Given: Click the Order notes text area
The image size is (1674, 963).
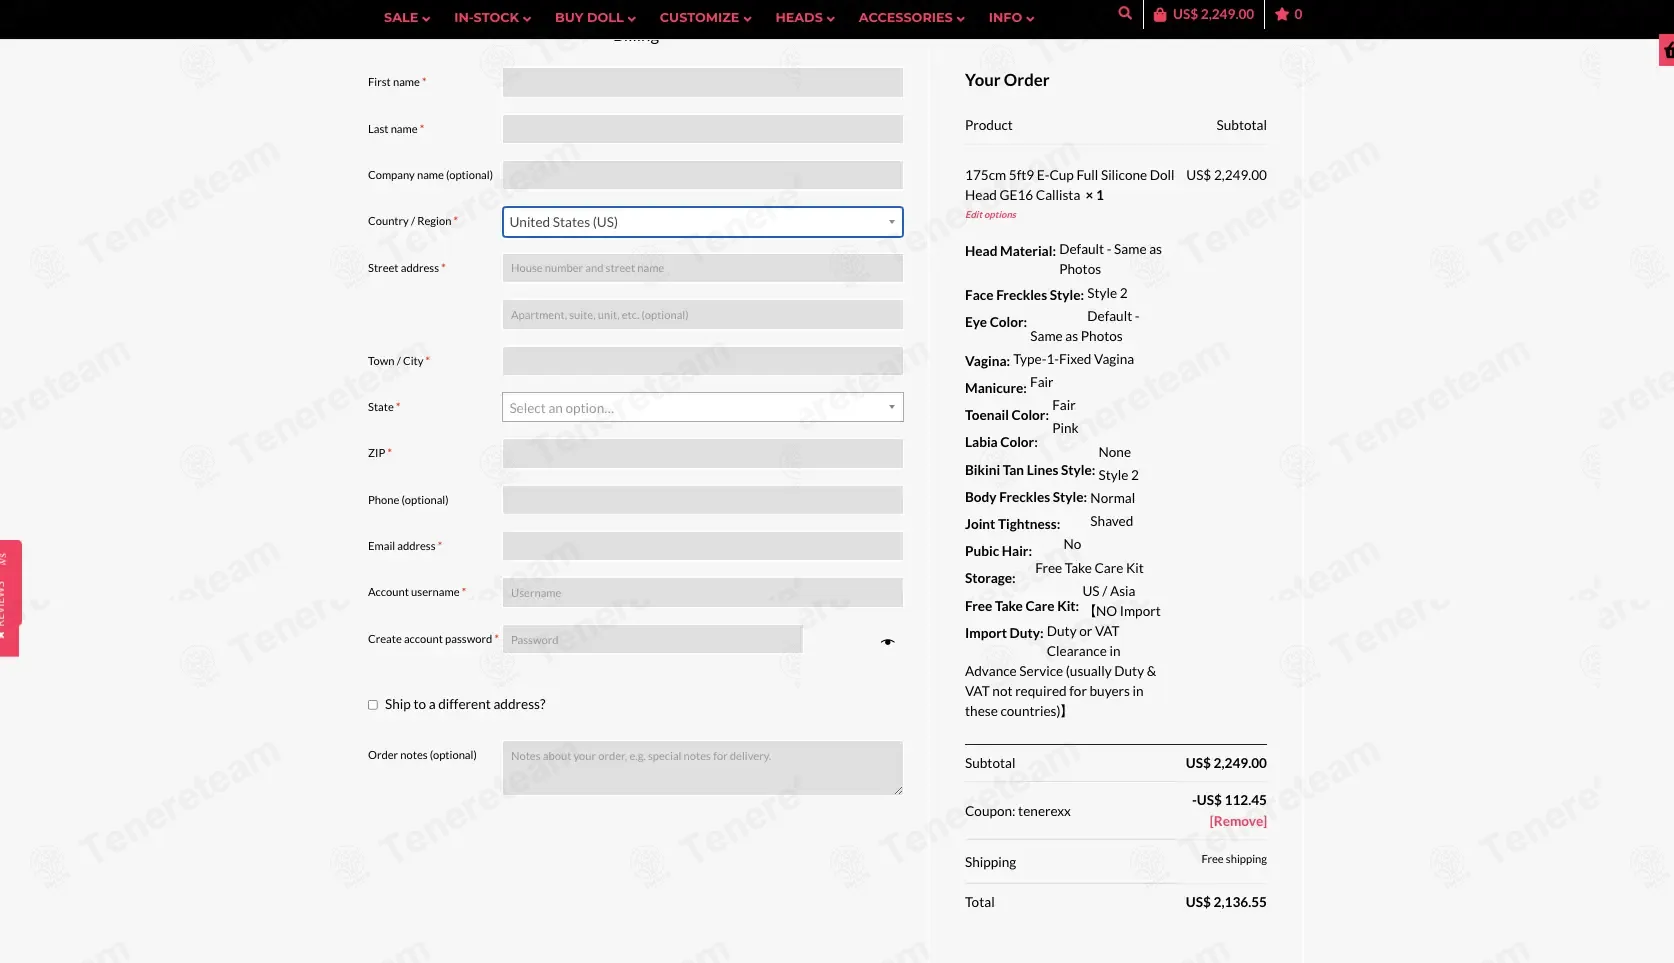Looking at the screenshot, I should click(702, 768).
